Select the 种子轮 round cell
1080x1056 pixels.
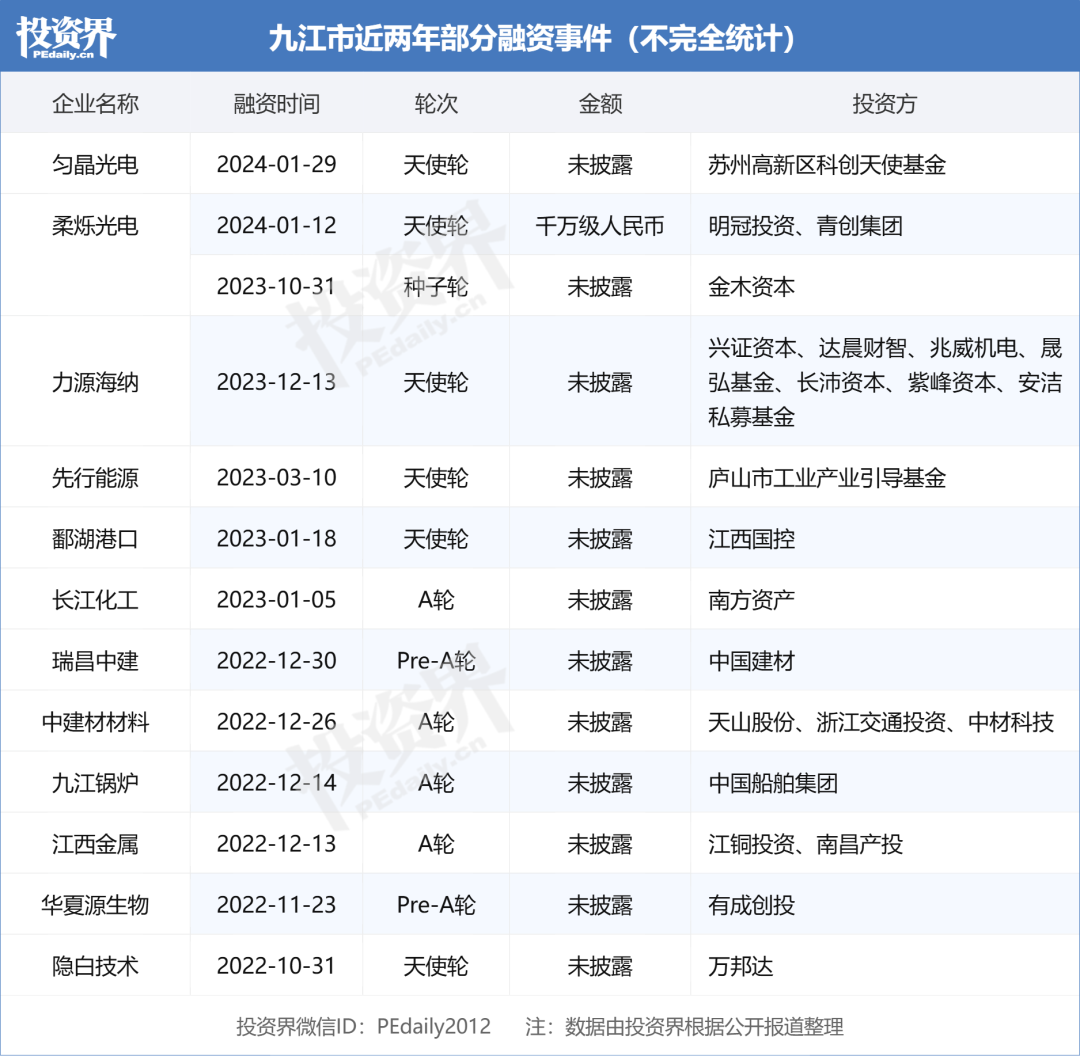pyautogui.click(x=436, y=287)
